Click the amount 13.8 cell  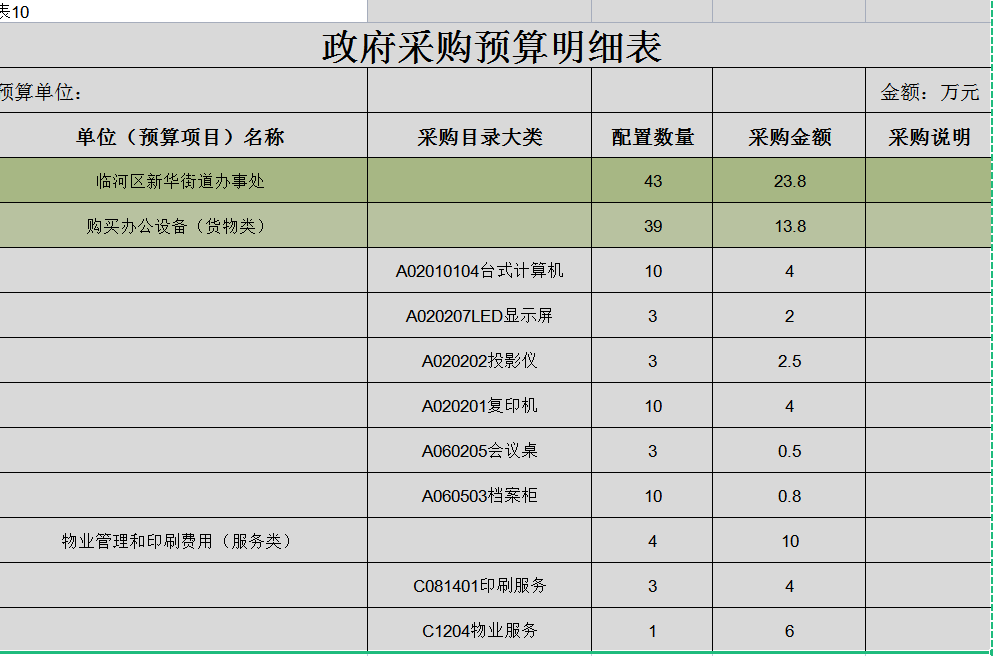click(x=789, y=225)
